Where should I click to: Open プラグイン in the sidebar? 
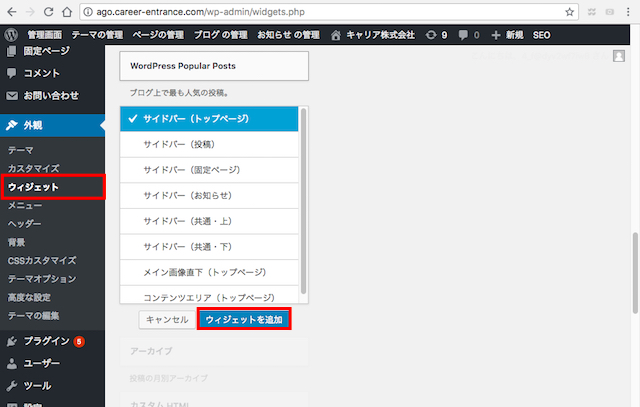tap(48, 341)
